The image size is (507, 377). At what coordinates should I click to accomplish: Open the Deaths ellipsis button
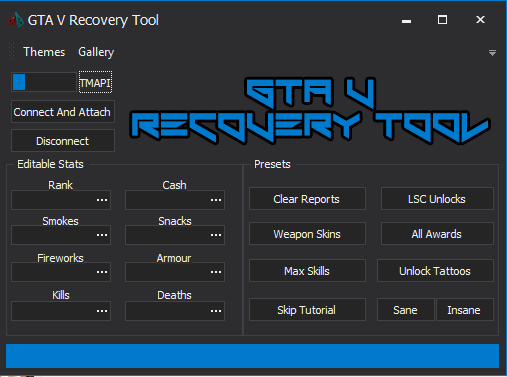pos(216,311)
